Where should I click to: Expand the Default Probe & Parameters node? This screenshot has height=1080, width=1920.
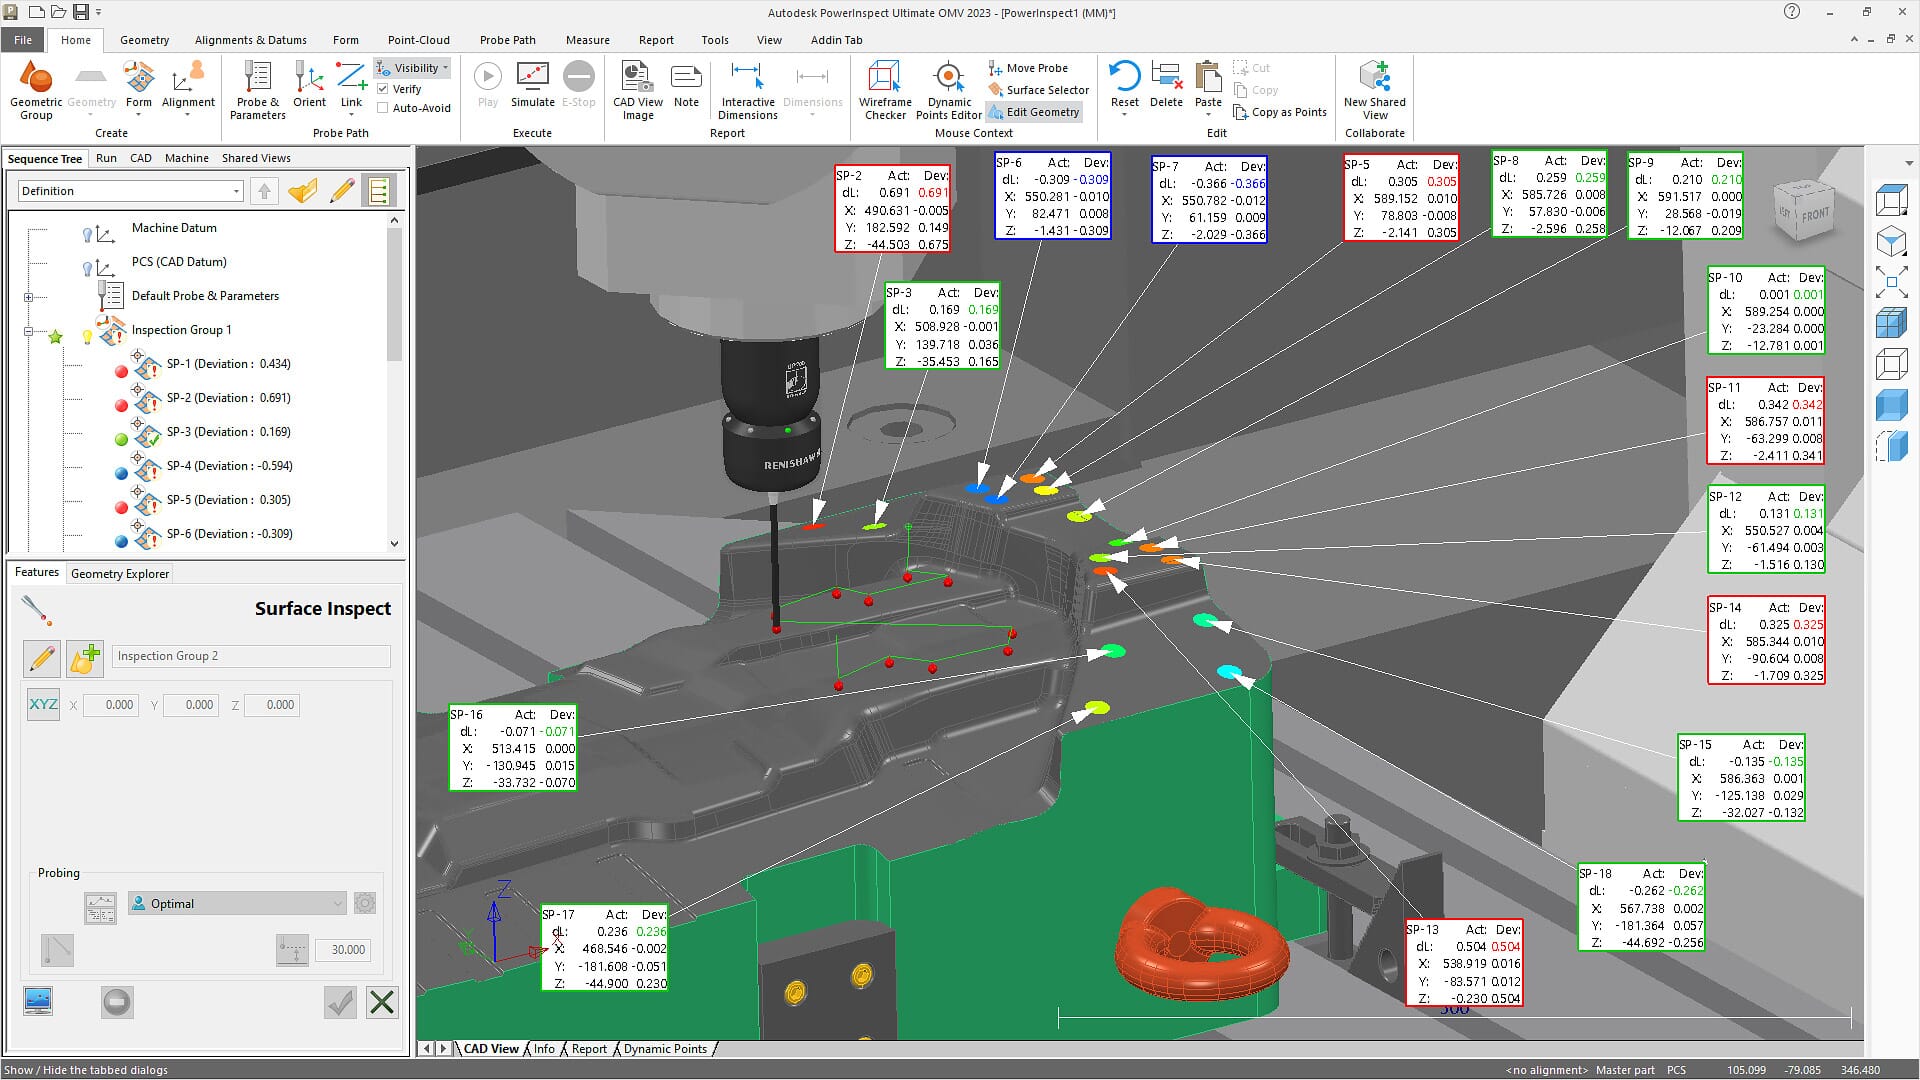point(30,296)
